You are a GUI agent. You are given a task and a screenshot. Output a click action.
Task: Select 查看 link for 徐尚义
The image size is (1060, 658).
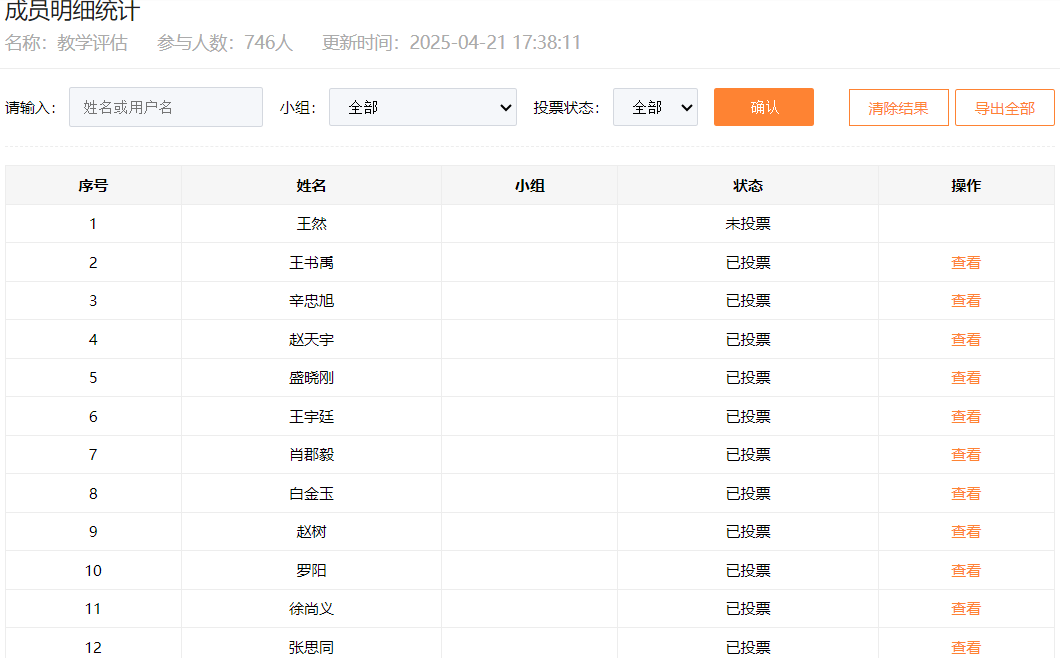[965, 609]
